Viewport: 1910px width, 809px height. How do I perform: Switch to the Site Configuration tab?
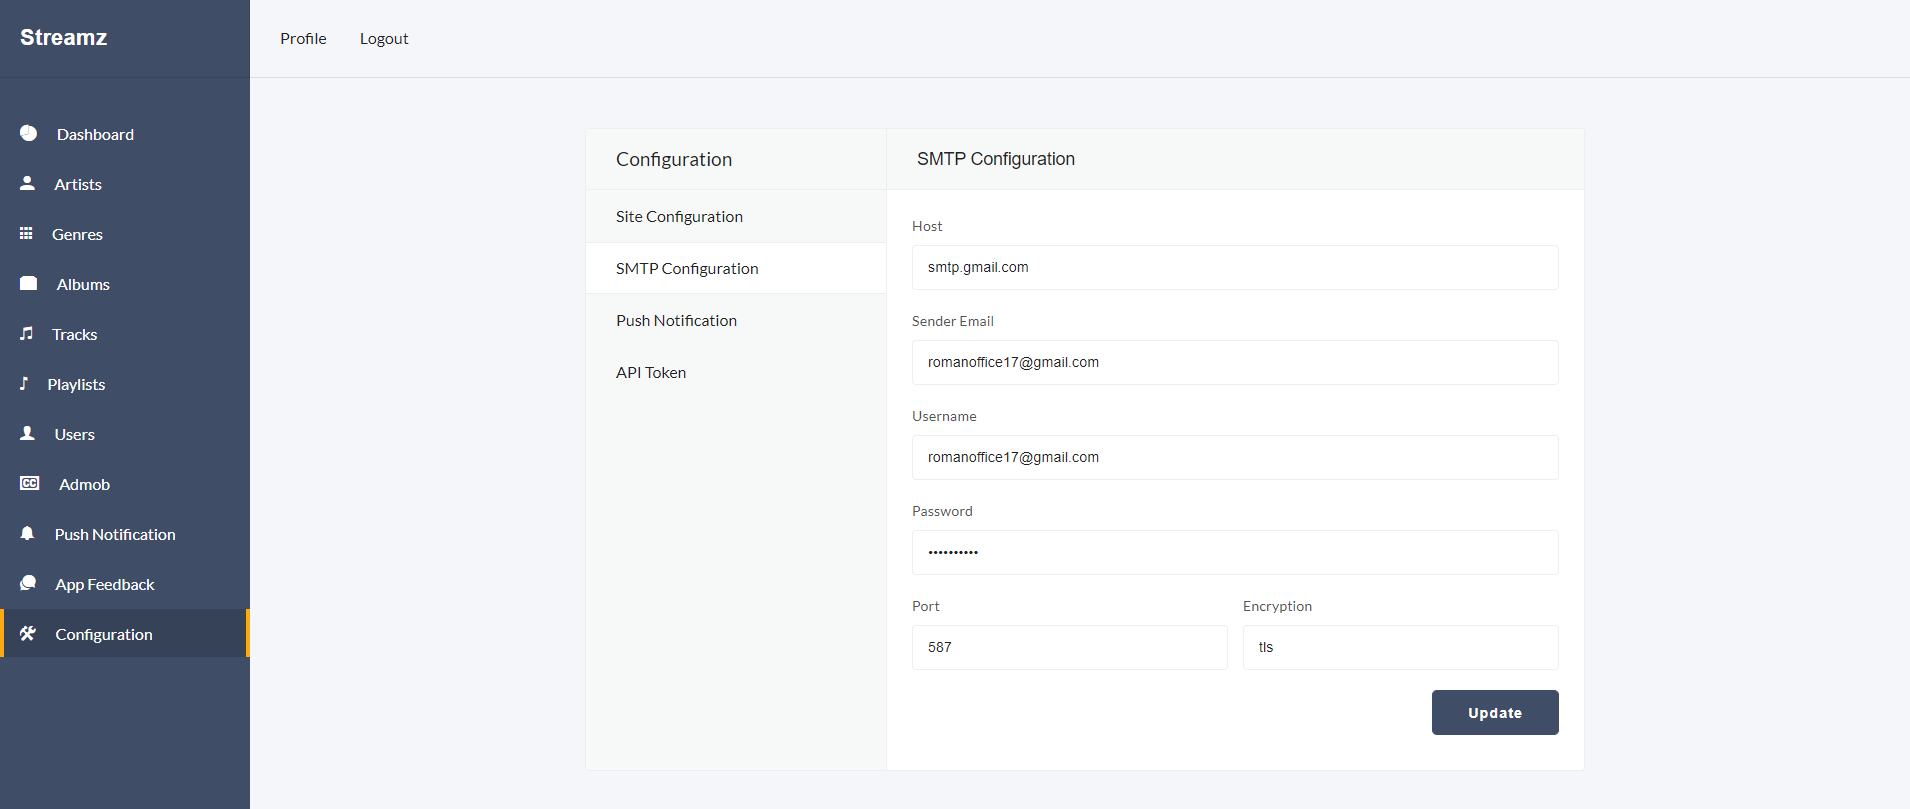[x=679, y=217]
